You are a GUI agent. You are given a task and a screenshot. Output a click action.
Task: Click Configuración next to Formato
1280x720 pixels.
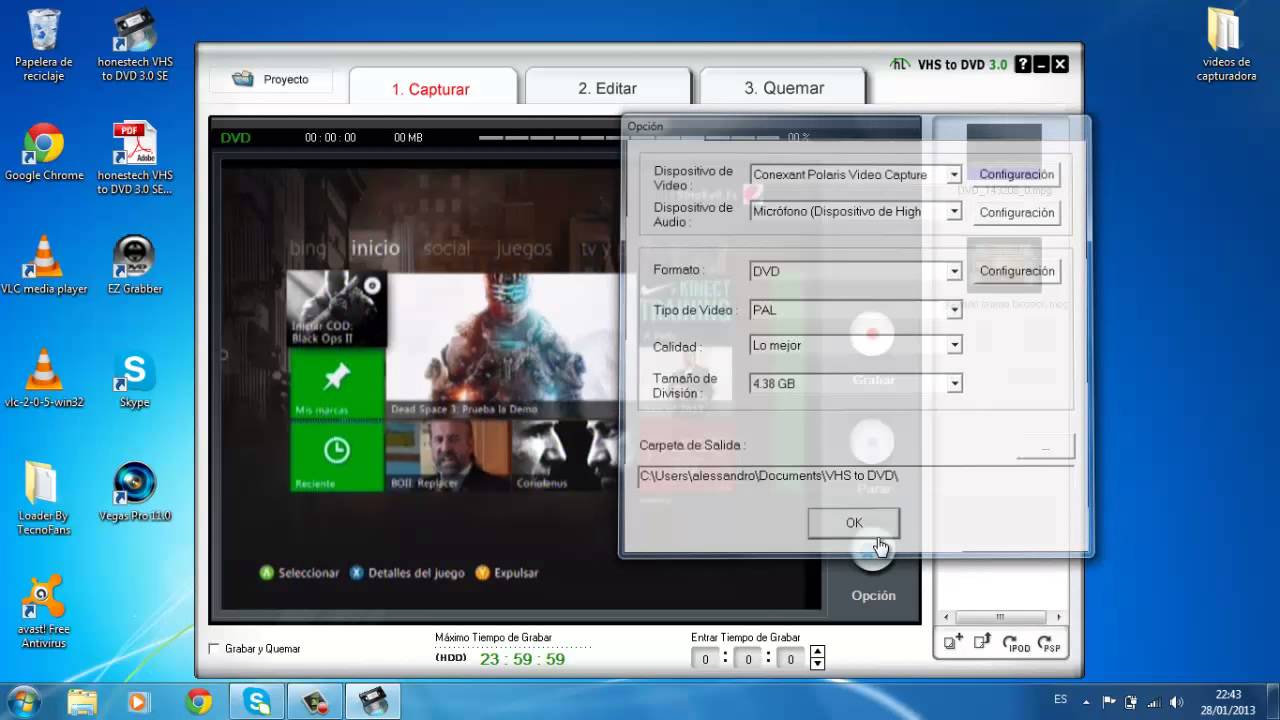point(1016,271)
